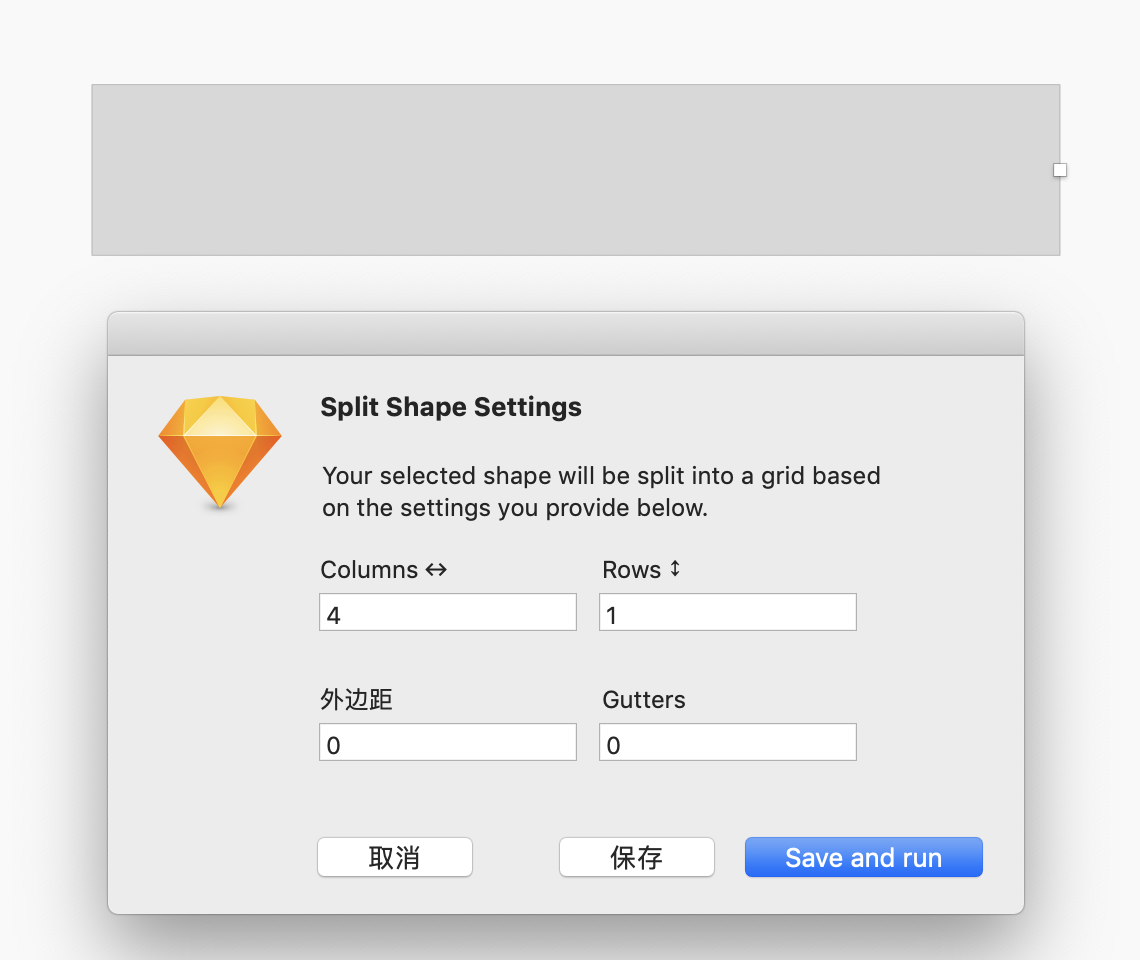1140x960 pixels.
Task: Focus the 外边距 margin input field
Action: [x=448, y=742]
